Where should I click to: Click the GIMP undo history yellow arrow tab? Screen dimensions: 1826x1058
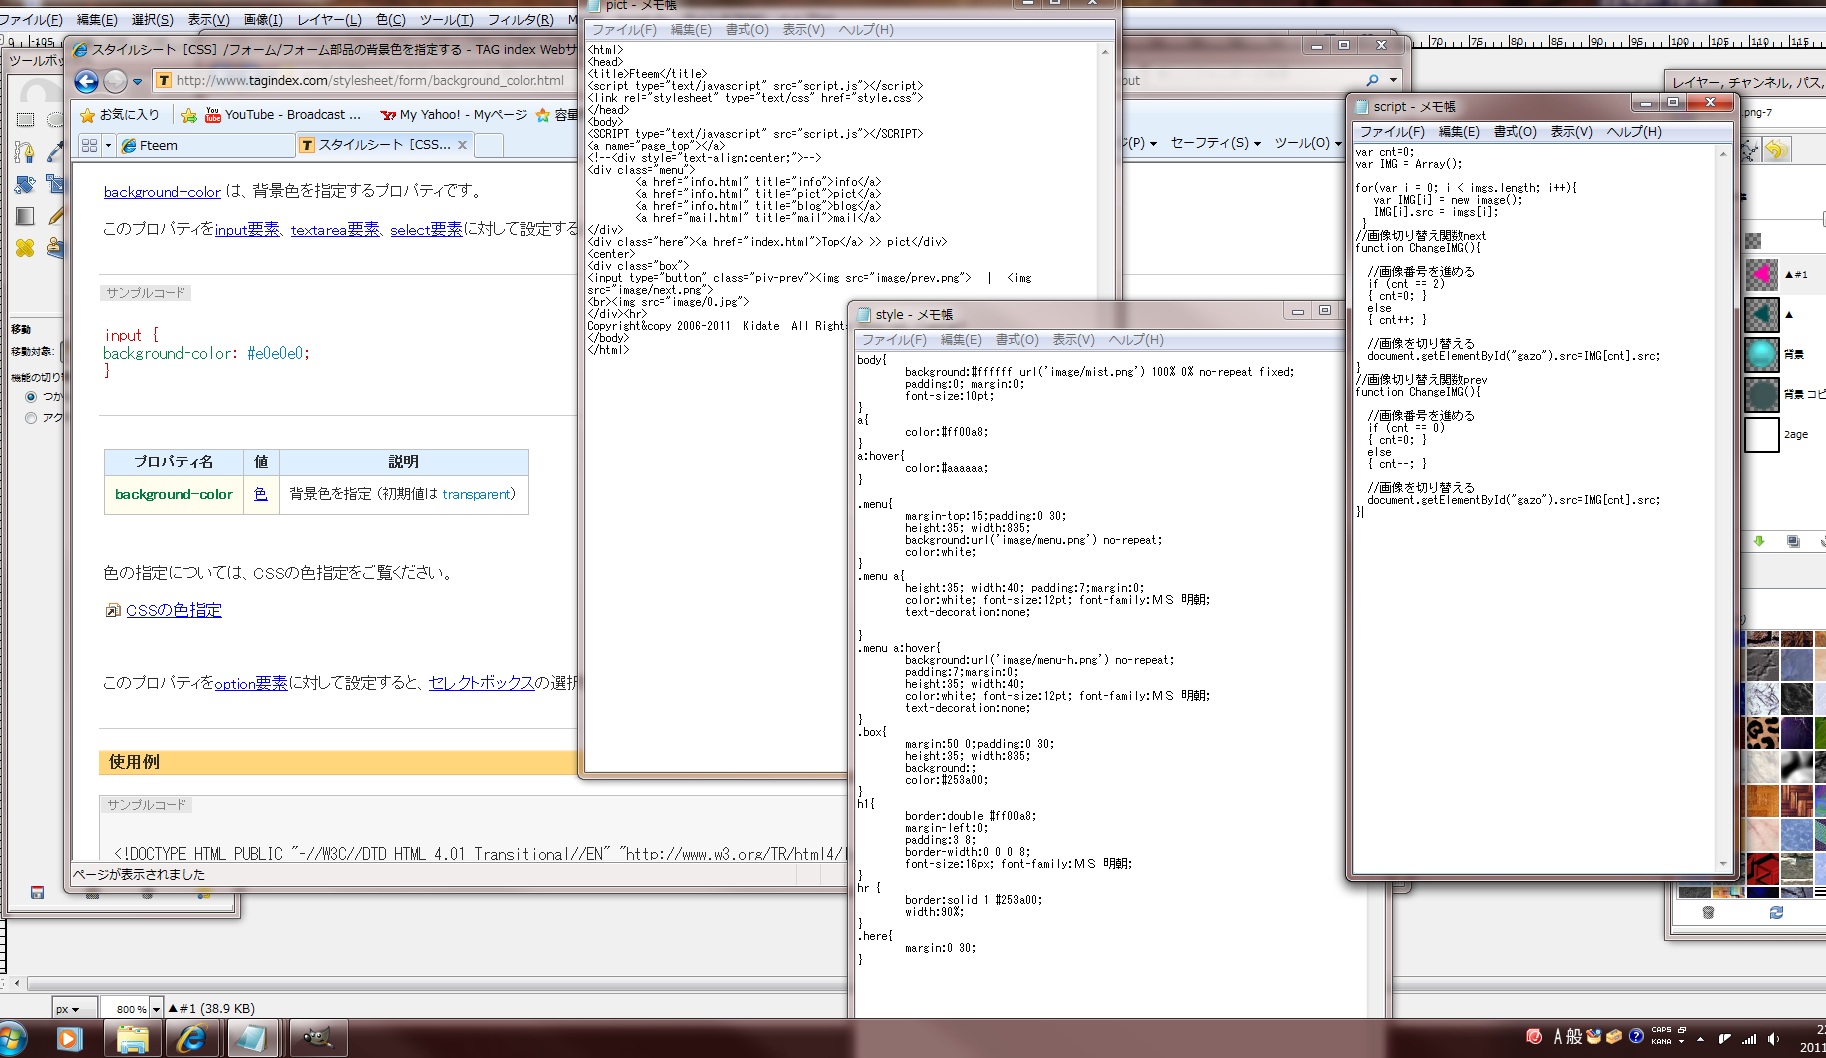(1775, 150)
